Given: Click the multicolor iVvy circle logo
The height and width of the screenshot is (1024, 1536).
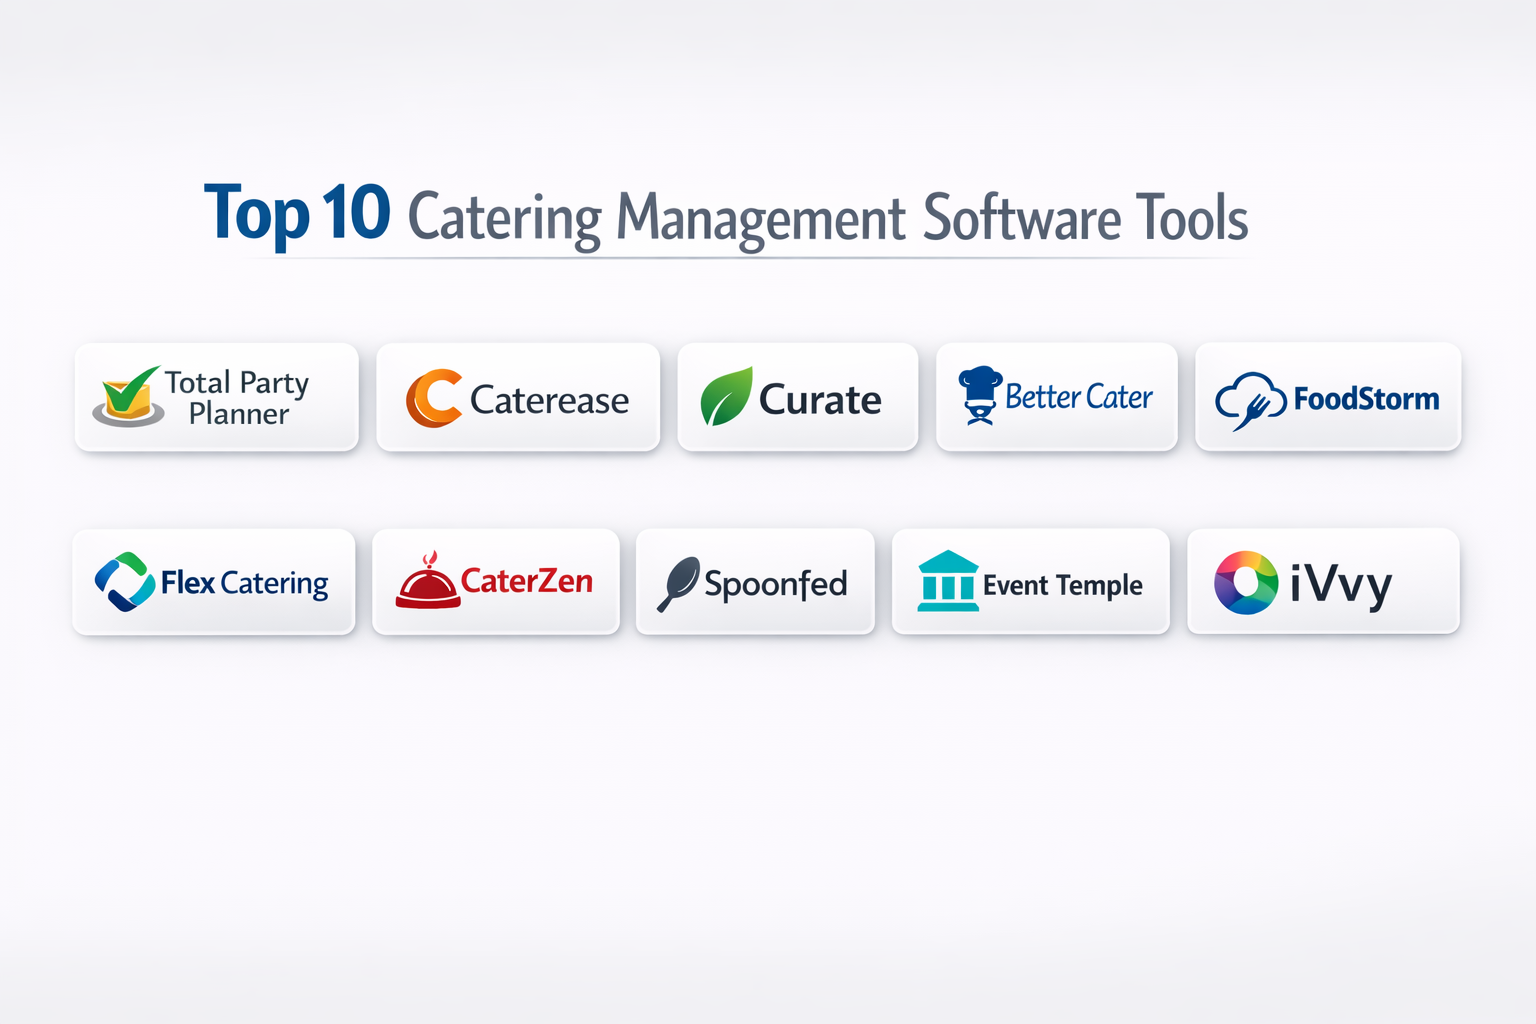Looking at the screenshot, I should (x=1245, y=582).
